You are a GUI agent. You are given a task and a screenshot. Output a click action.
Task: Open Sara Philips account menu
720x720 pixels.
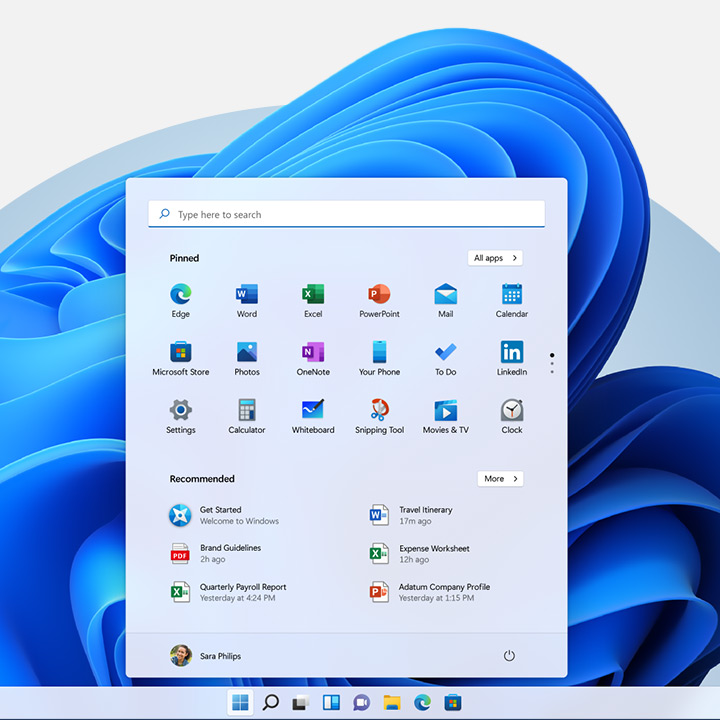[x=206, y=656]
